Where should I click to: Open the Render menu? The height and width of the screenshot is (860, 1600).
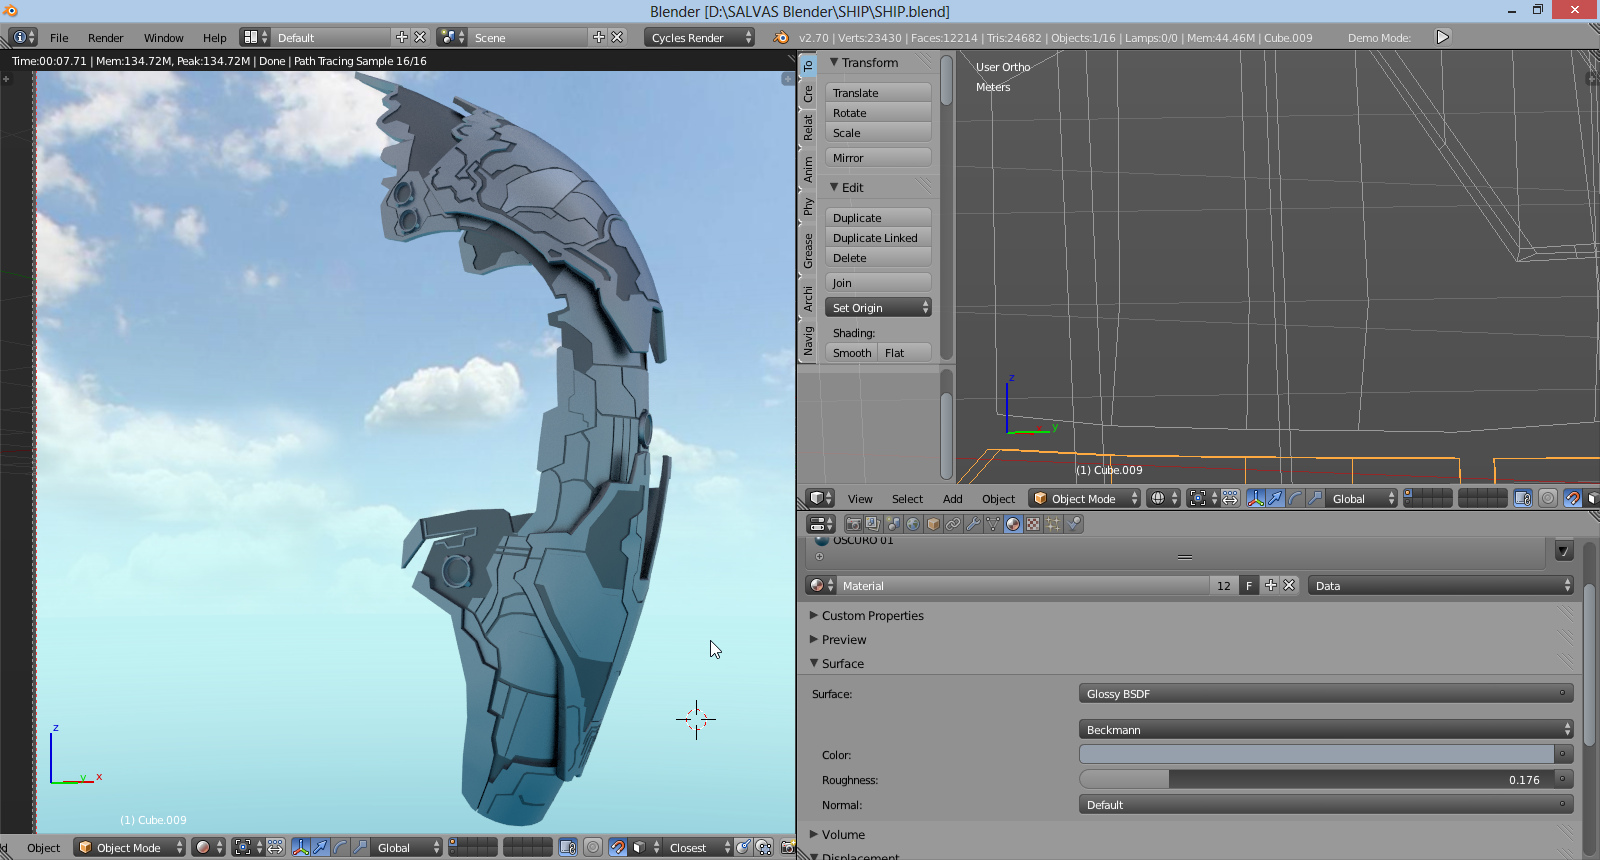click(x=105, y=38)
